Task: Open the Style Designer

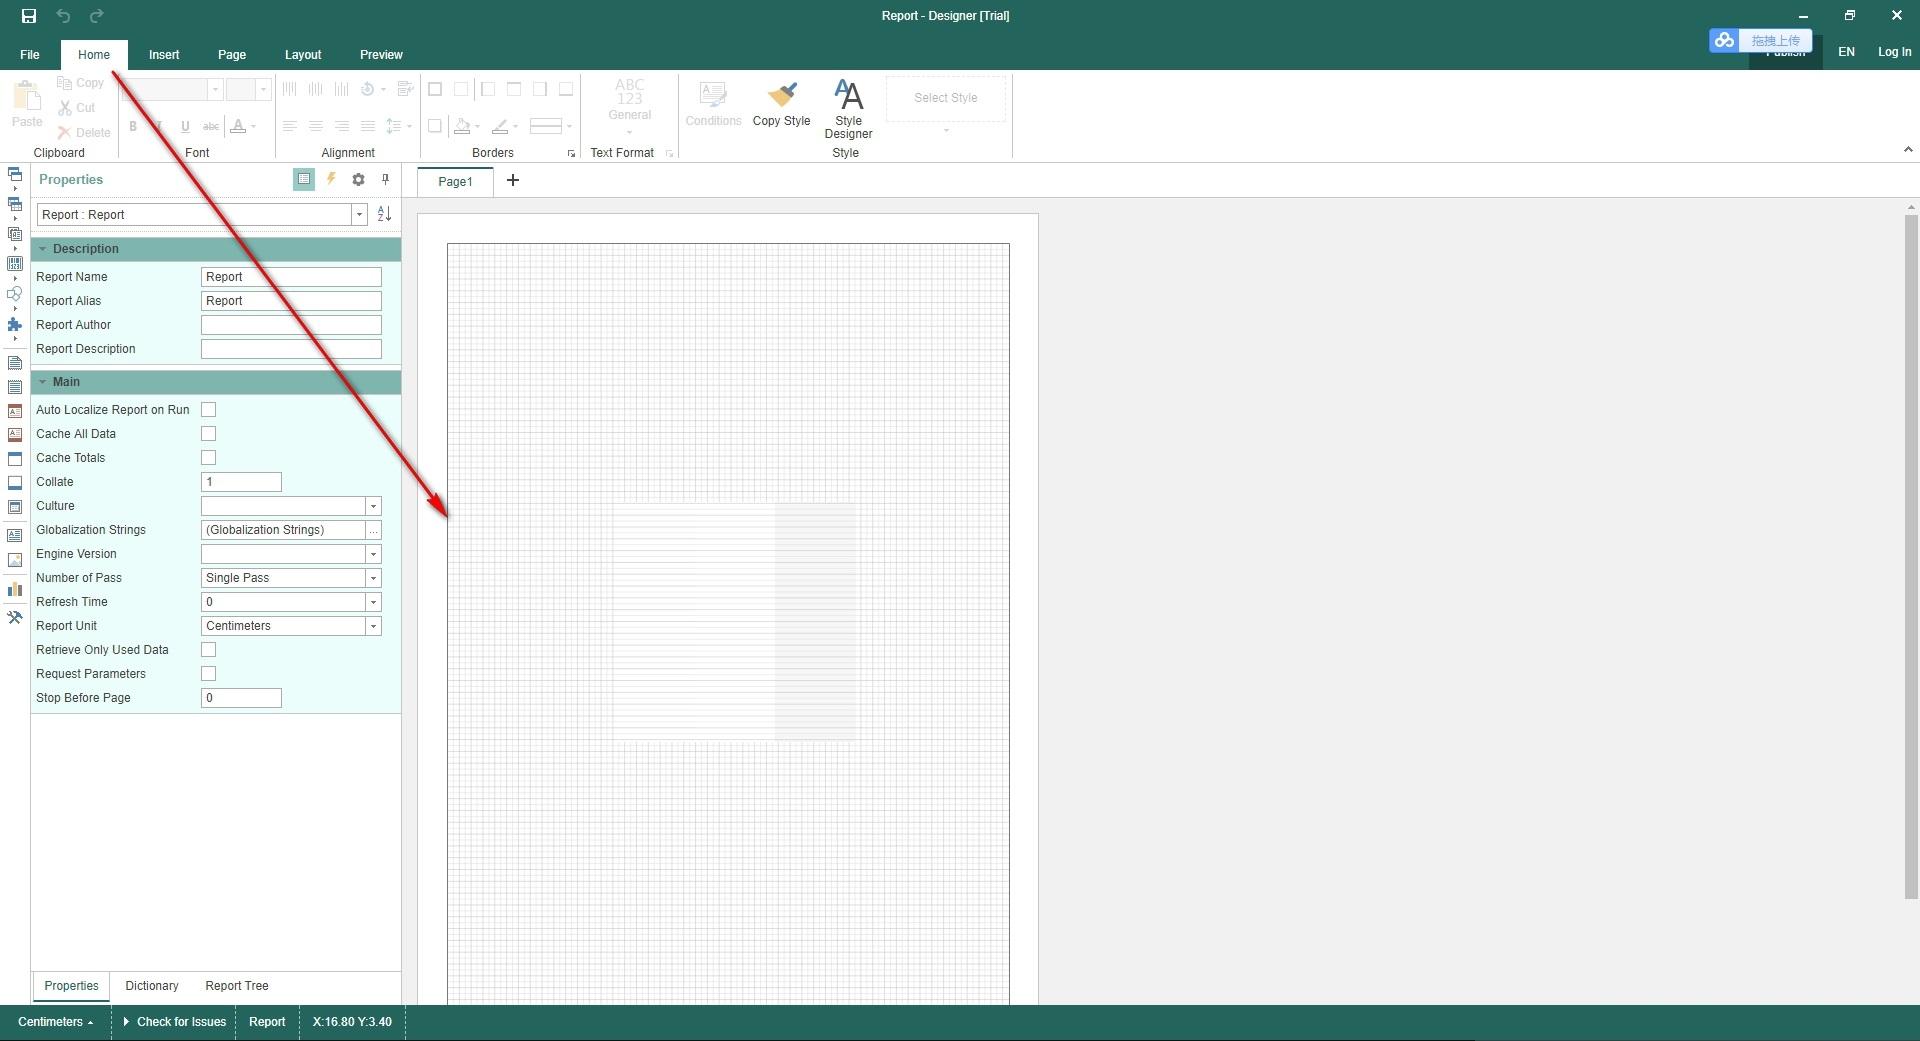Action: (x=848, y=109)
